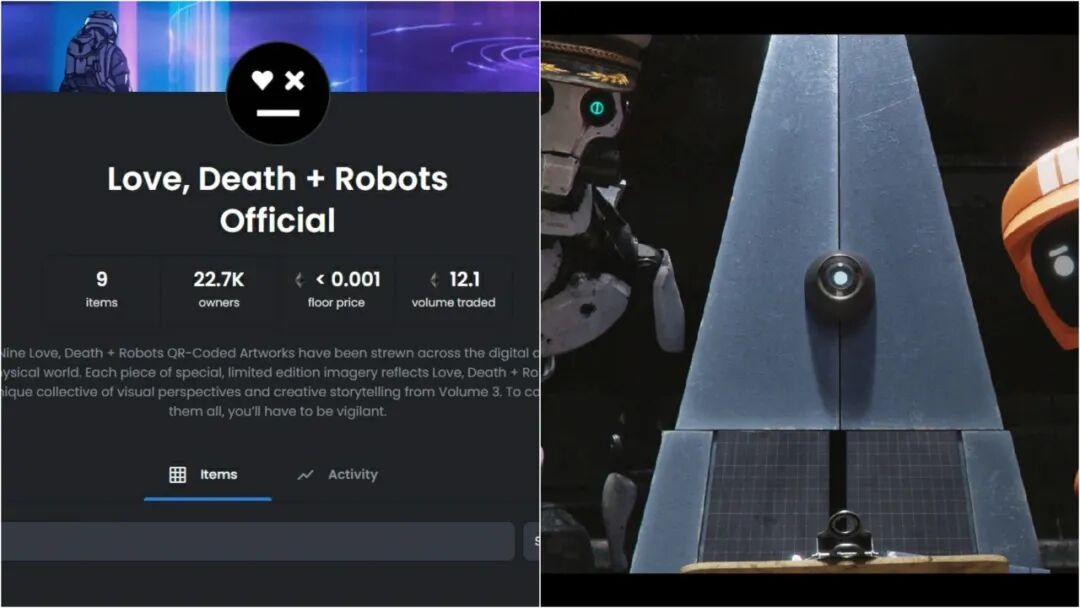Click the Ethereum symbol beside 12.1 volume
The height and width of the screenshot is (608, 1080).
[434, 280]
